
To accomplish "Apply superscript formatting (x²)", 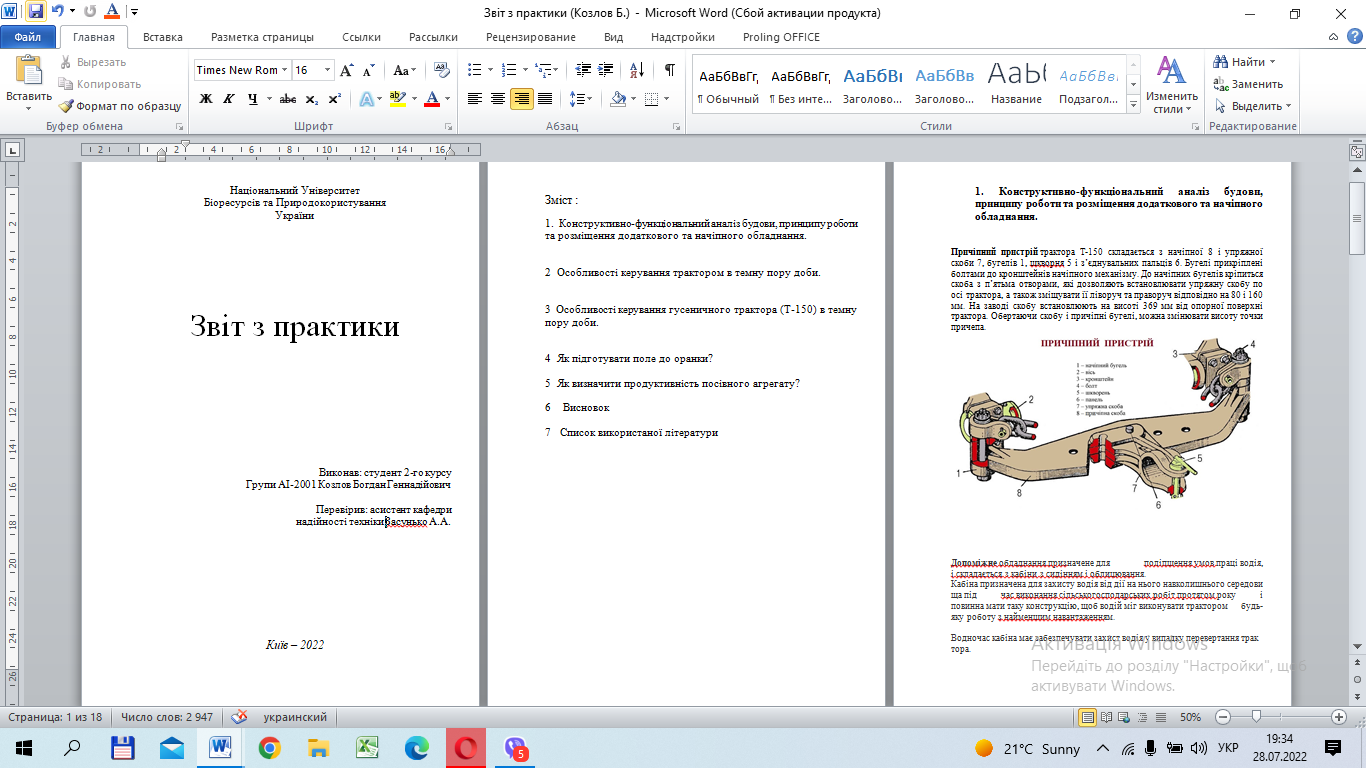I will [x=335, y=99].
